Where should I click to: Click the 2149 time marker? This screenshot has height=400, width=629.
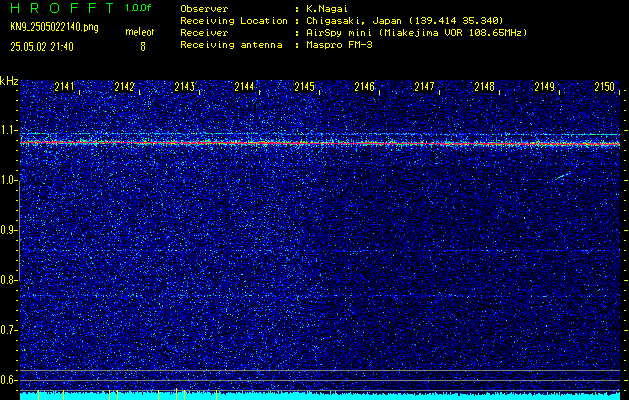[545, 87]
